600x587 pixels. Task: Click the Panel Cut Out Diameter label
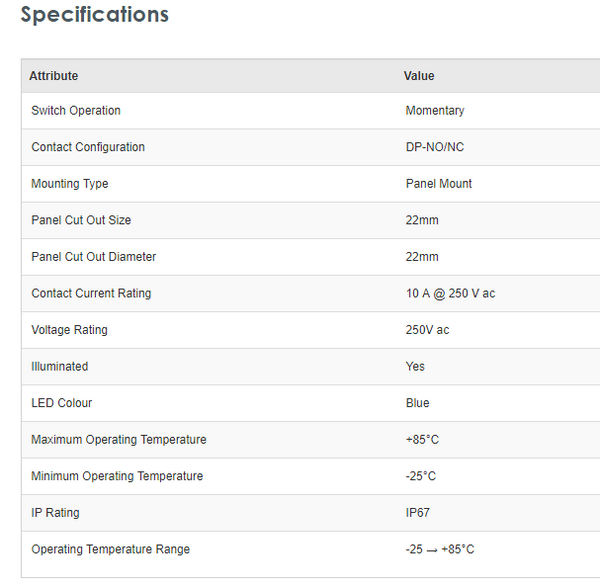coord(94,257)
